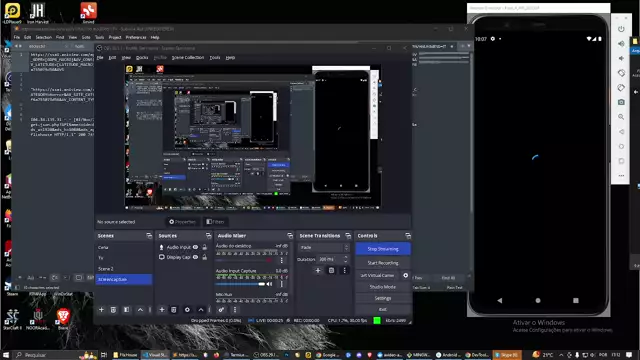This screenshot has height=360, width=640.
Task: Volume down on Android emulator sidebar
Action: [621, 58]
